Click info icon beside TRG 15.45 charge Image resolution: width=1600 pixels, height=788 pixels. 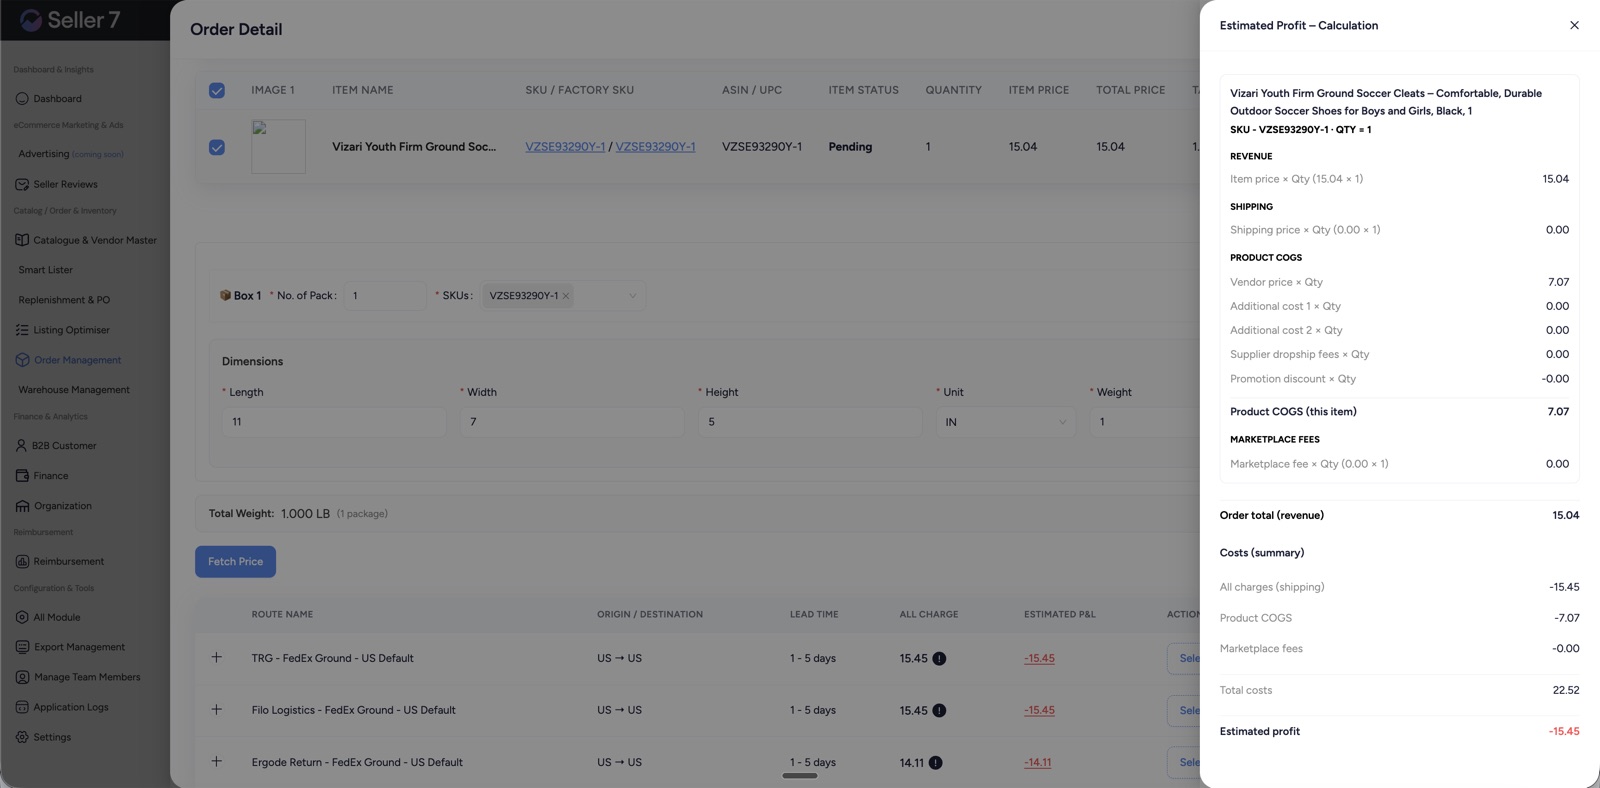[939, 659]
